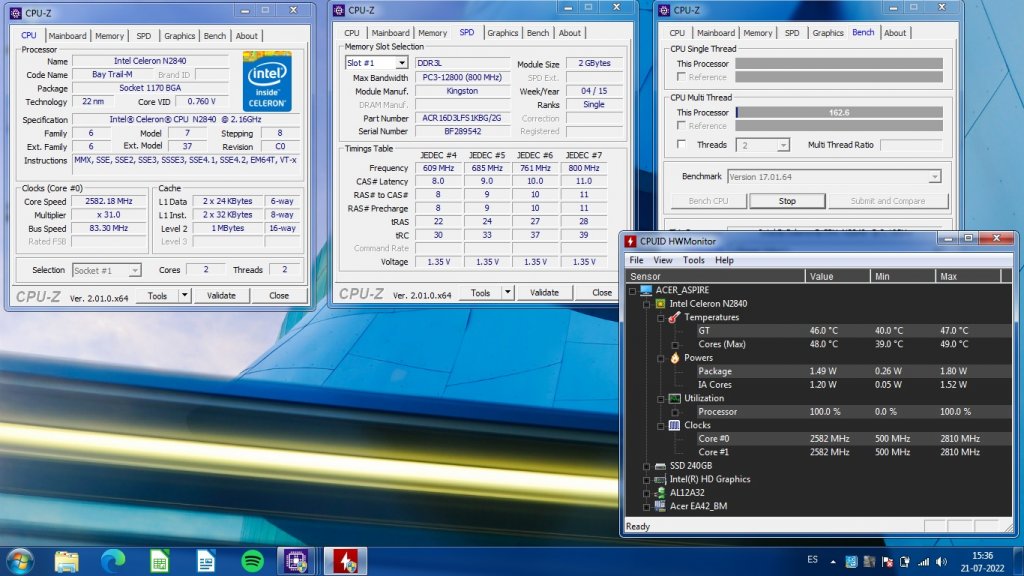
Task: Click the mainboard icon beside Acer EA42_BM
Action: 660,506
